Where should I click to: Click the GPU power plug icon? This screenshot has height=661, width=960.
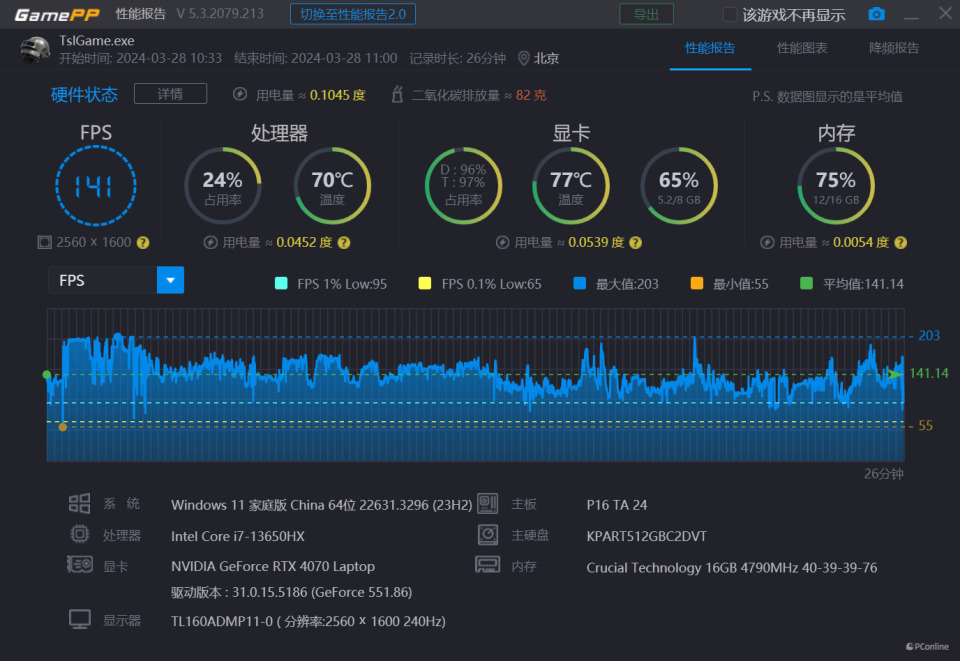pyautogui.click(x=503, y=242)
